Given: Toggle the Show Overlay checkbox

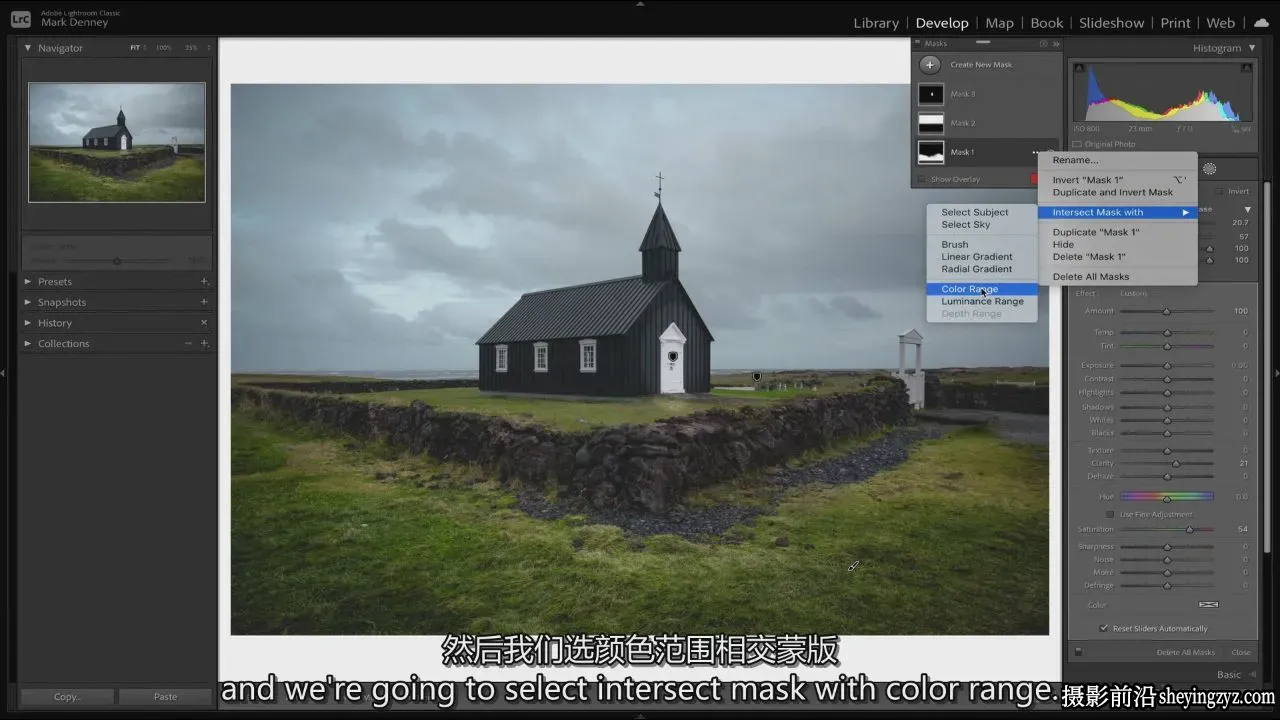Looking at the screenshot, I should [x=922, y=180].
